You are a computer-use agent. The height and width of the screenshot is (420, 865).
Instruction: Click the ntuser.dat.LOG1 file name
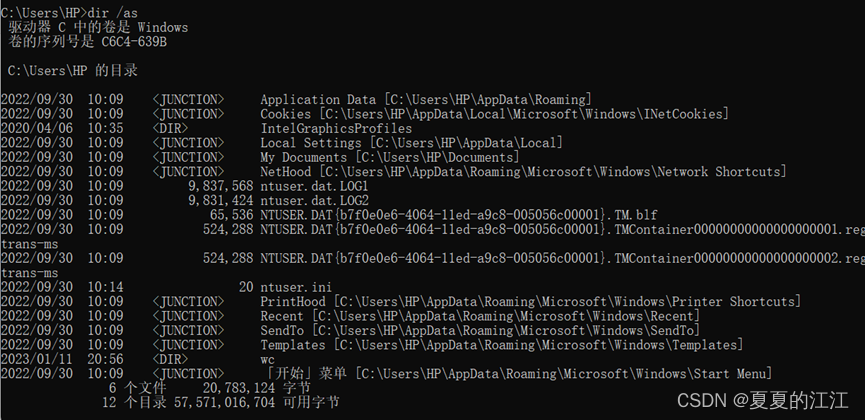(x=314, y=187)
